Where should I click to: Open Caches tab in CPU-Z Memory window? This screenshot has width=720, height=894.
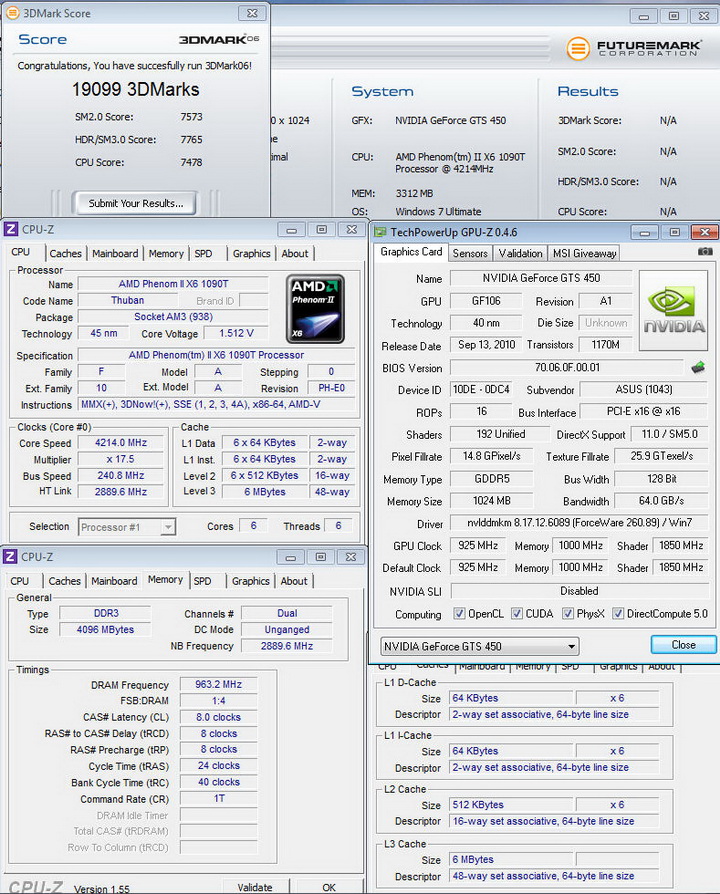click(x=64, y=581)
